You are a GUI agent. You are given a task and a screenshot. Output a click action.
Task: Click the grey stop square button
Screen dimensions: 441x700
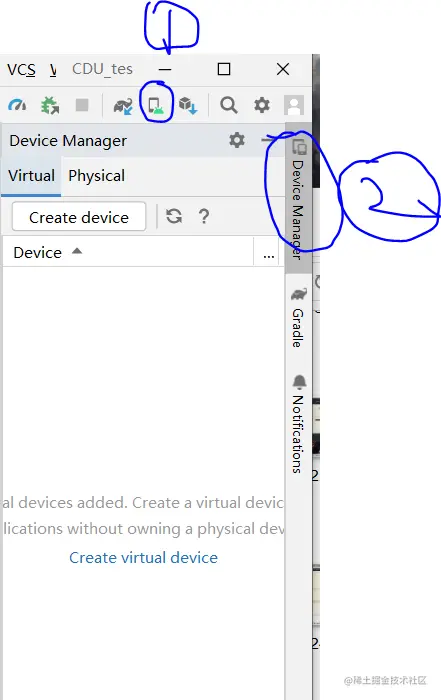[82, 105]
